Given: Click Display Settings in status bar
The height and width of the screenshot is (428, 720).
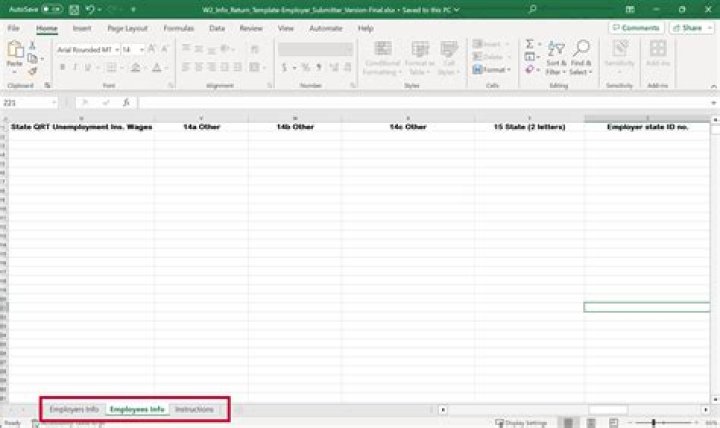Looking at the screenshot, I should tap(521, 422).
